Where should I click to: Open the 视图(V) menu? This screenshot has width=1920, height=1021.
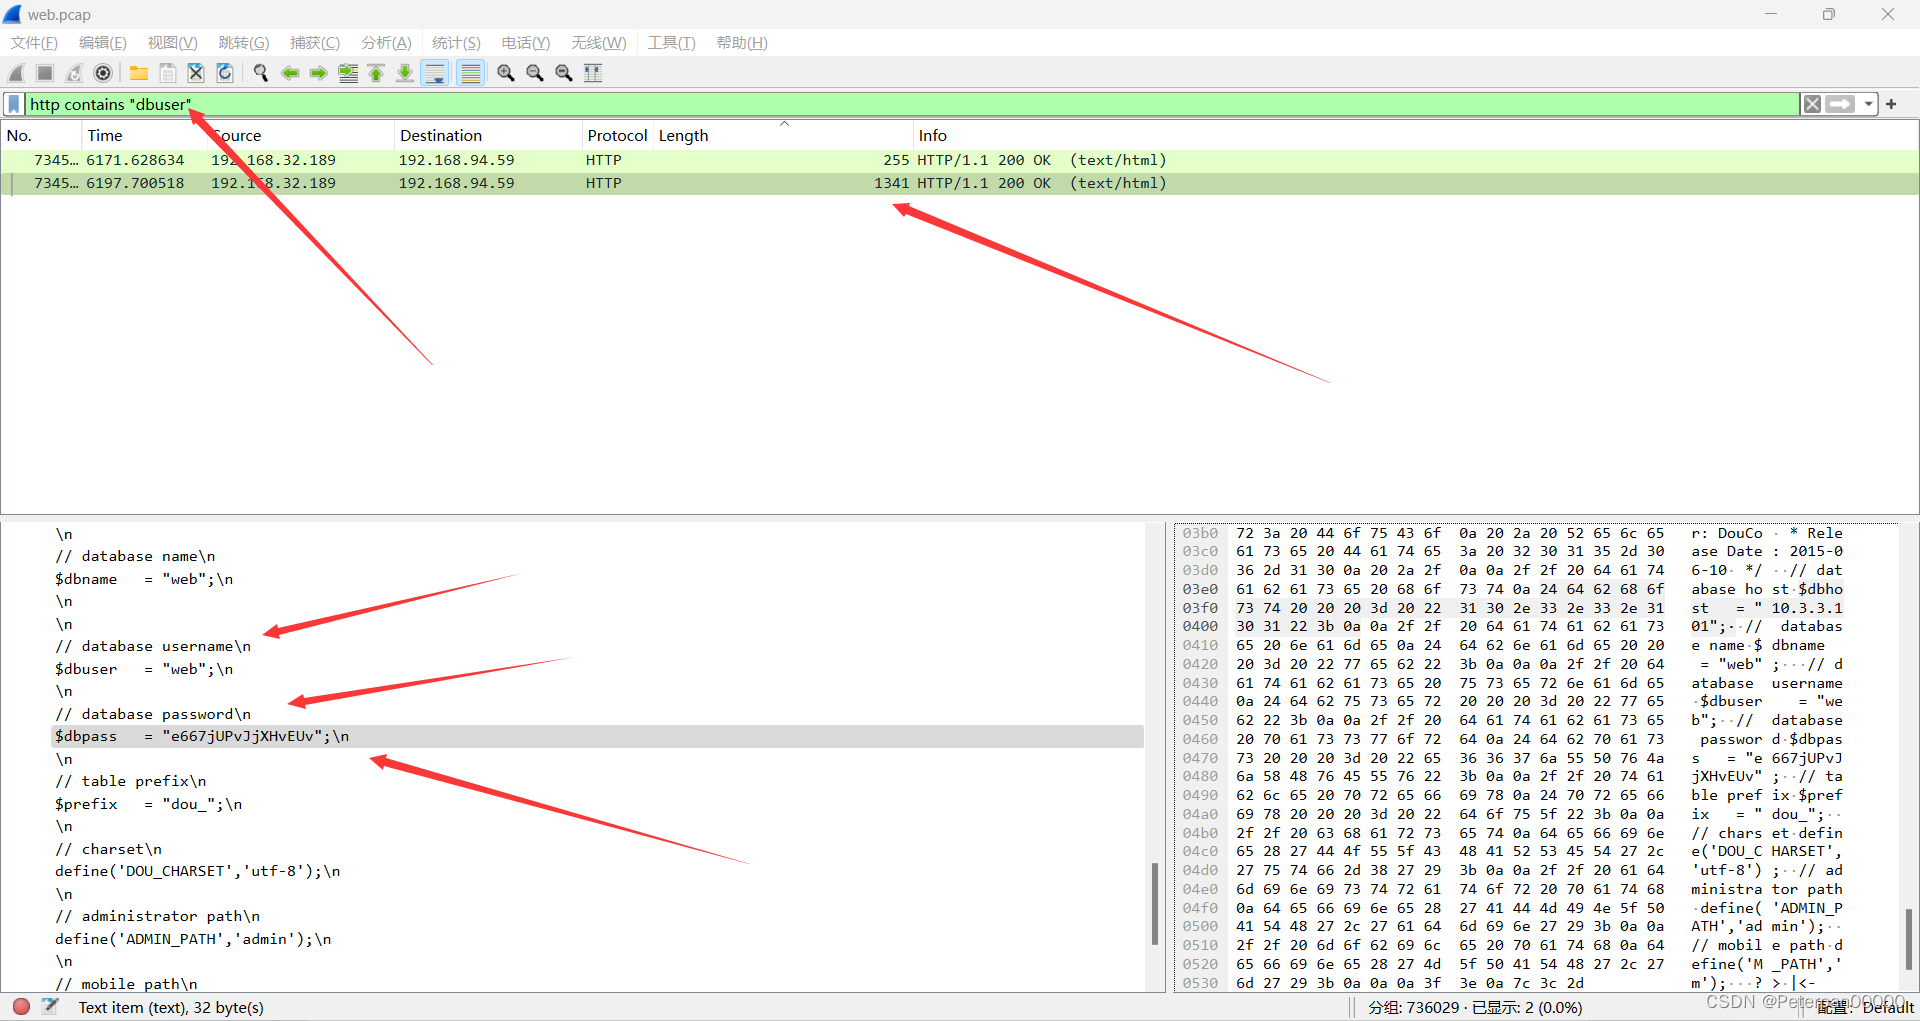pos(173,43)
